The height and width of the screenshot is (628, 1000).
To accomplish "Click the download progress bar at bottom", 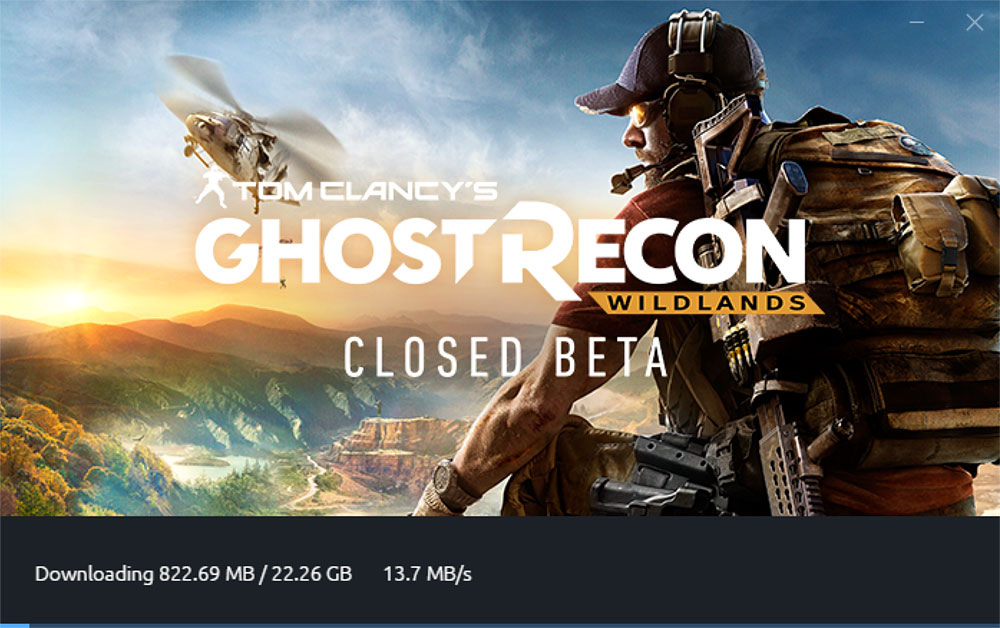I will [x=500, y=625].
